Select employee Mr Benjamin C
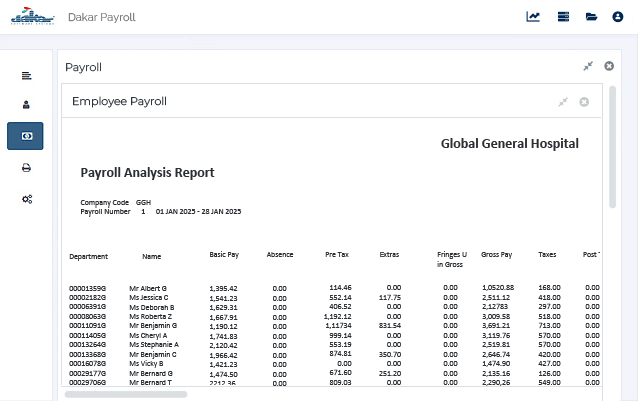The height and width of the screenshot is (401, 638). tap(153, 355)
